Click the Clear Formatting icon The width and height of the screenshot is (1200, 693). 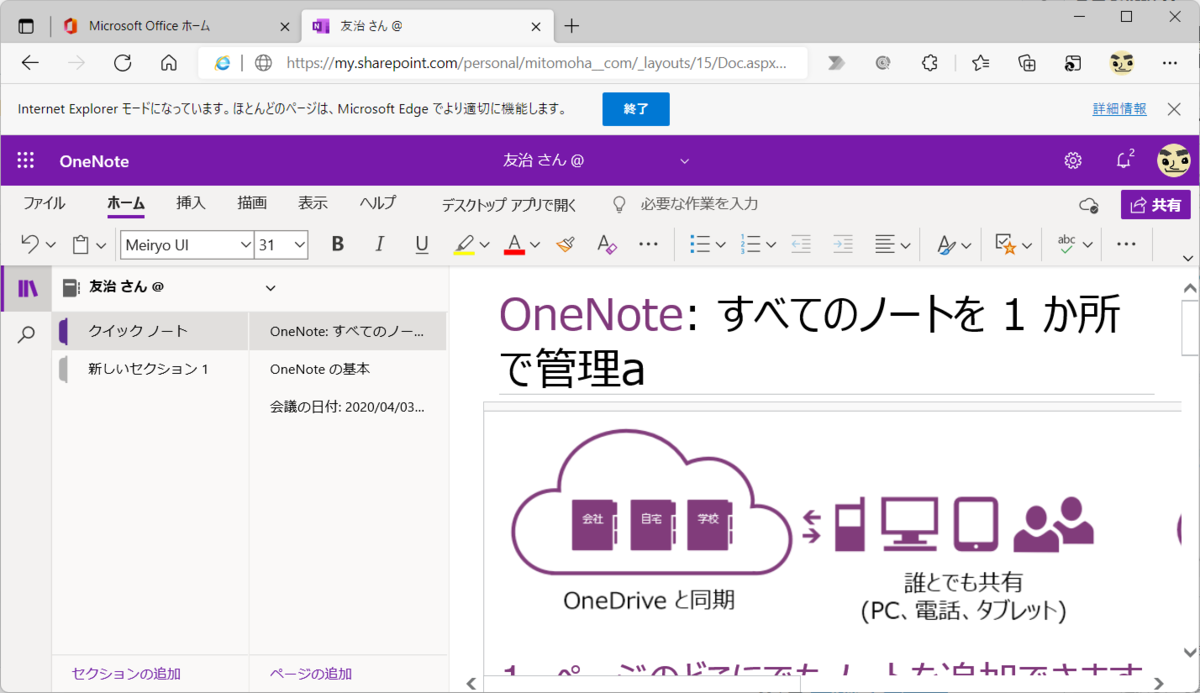606,244
